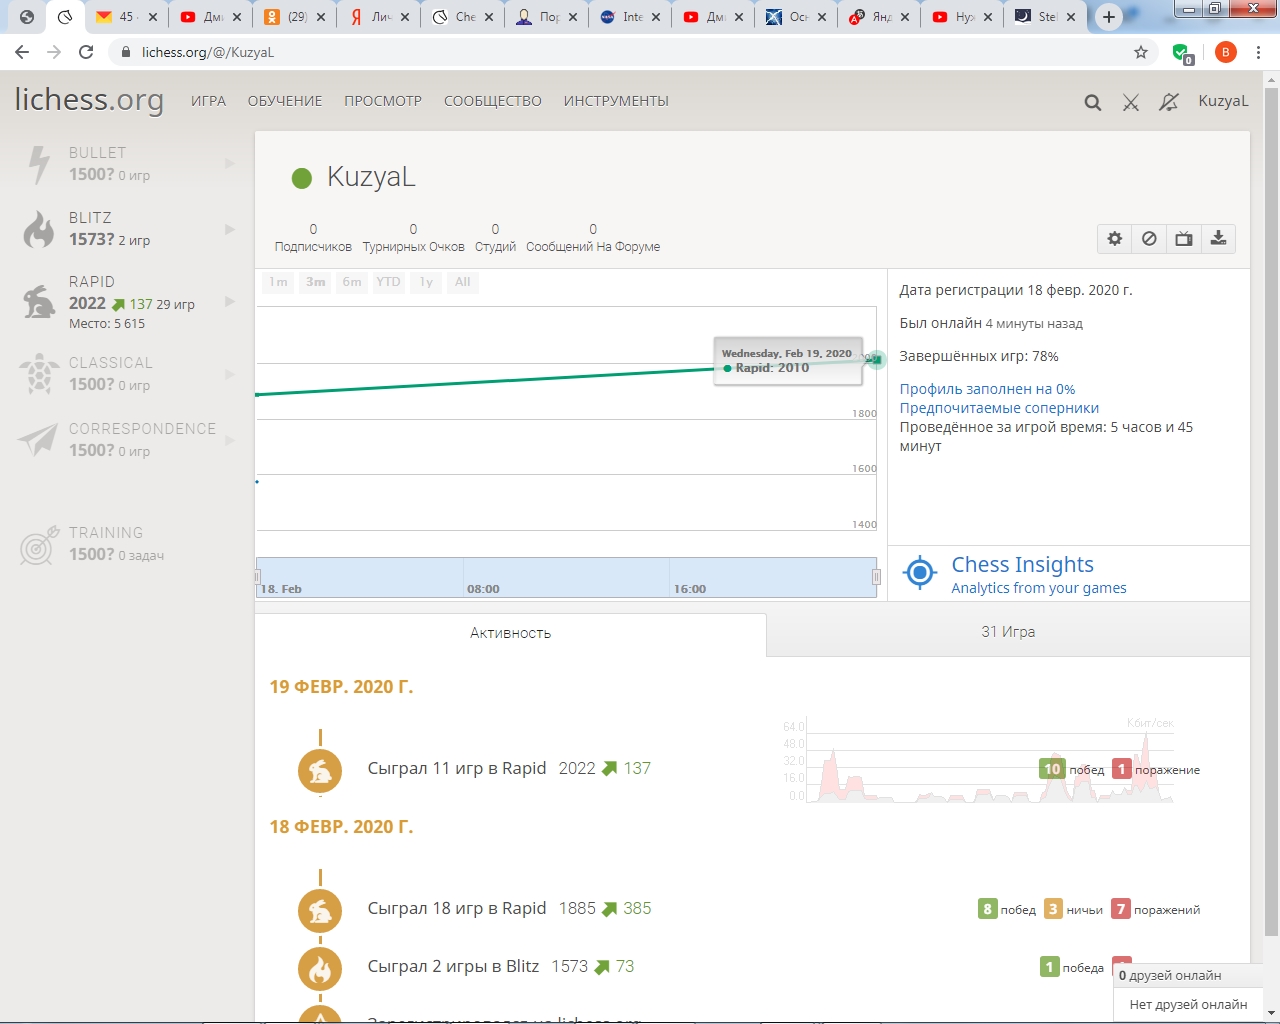Open ПРОСМОТР menu
This screenshot has width=1280, height=1024.
(383, 101)
